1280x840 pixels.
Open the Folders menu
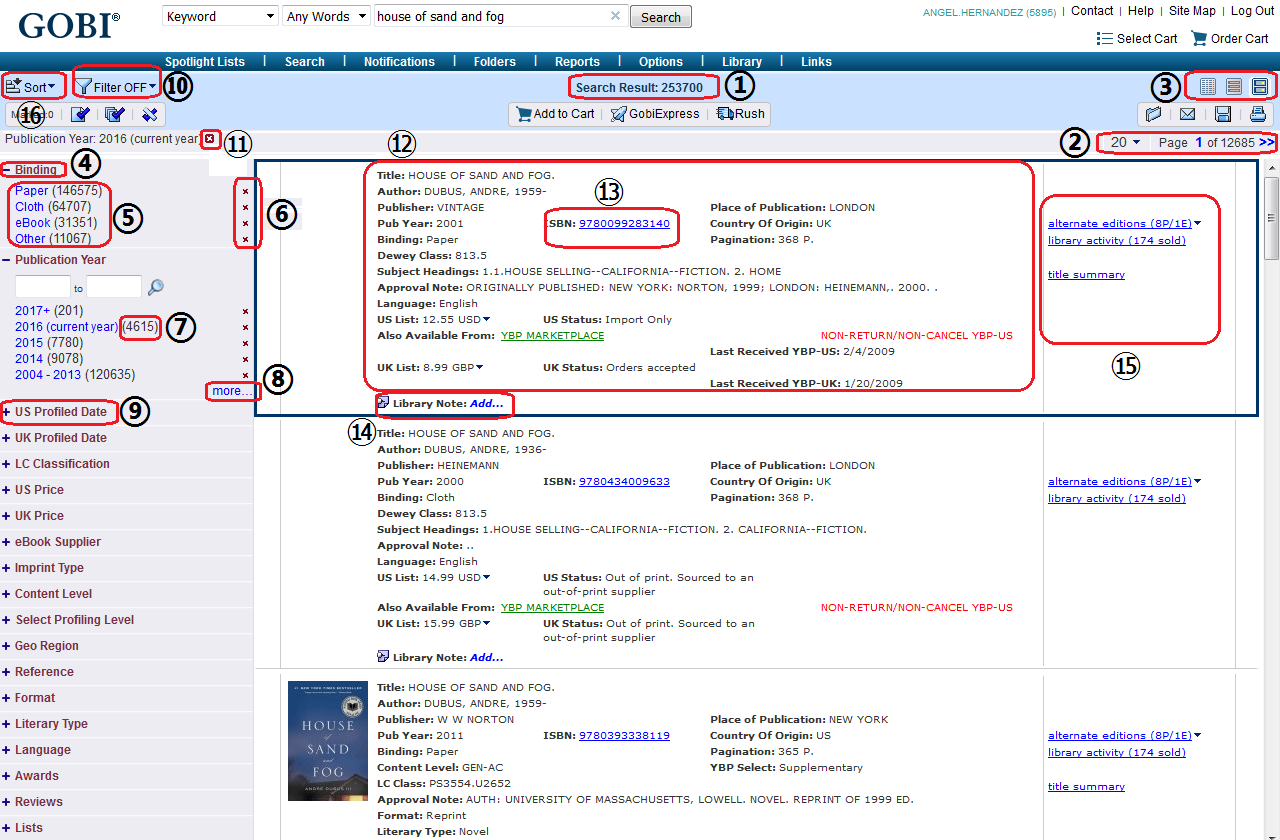point(495,61)
